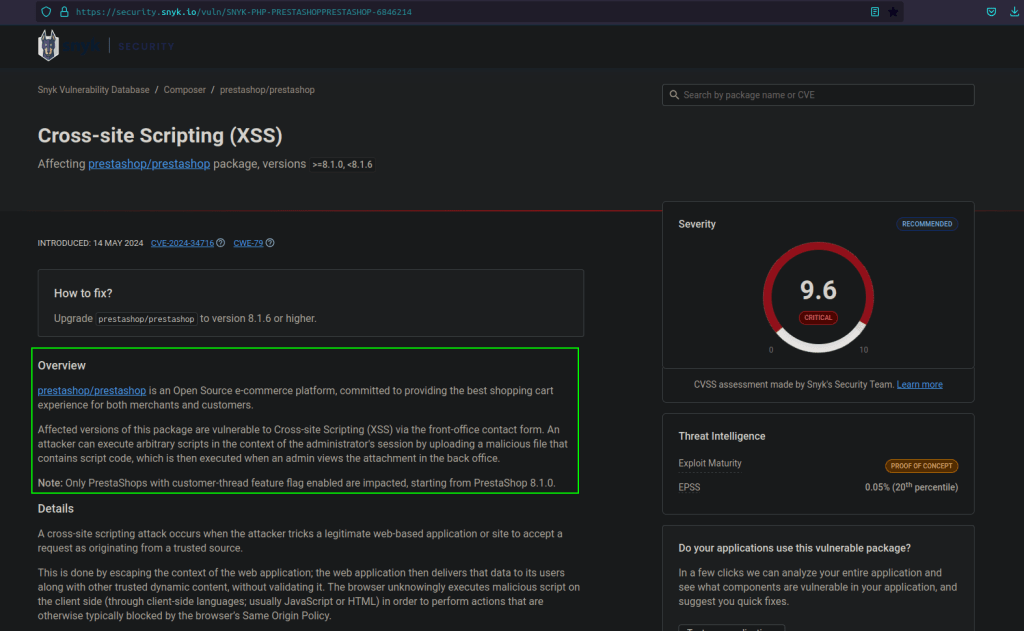Open the CVE-2024-34716 link
Screen dimensions: 1024x631
pos(182,243)
